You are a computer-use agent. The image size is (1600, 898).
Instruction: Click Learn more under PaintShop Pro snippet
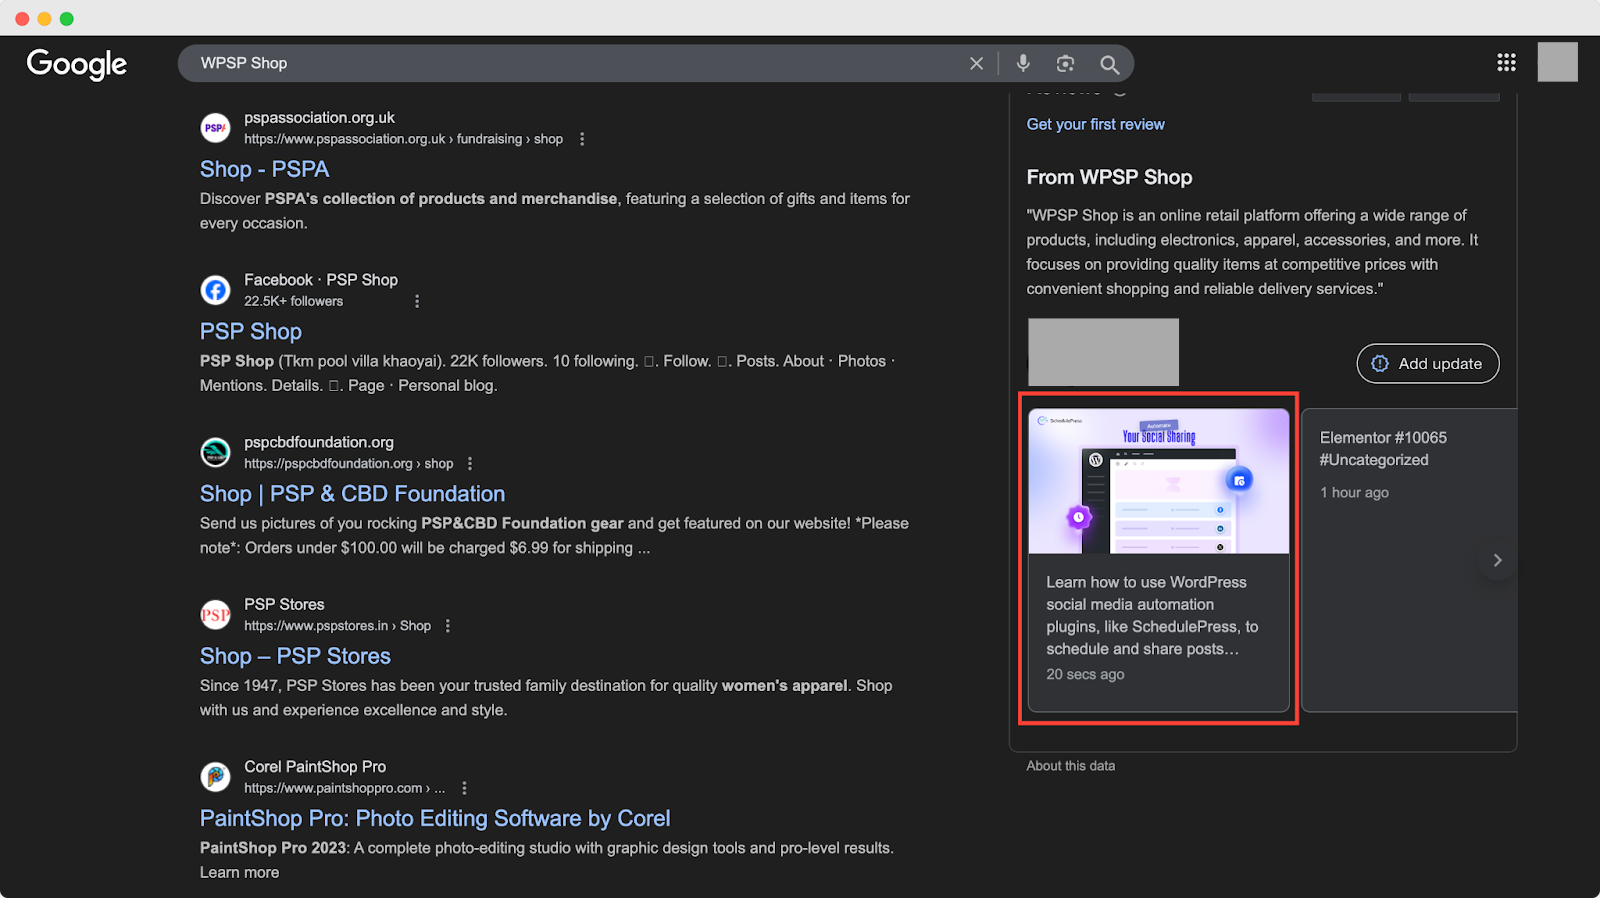239,872
